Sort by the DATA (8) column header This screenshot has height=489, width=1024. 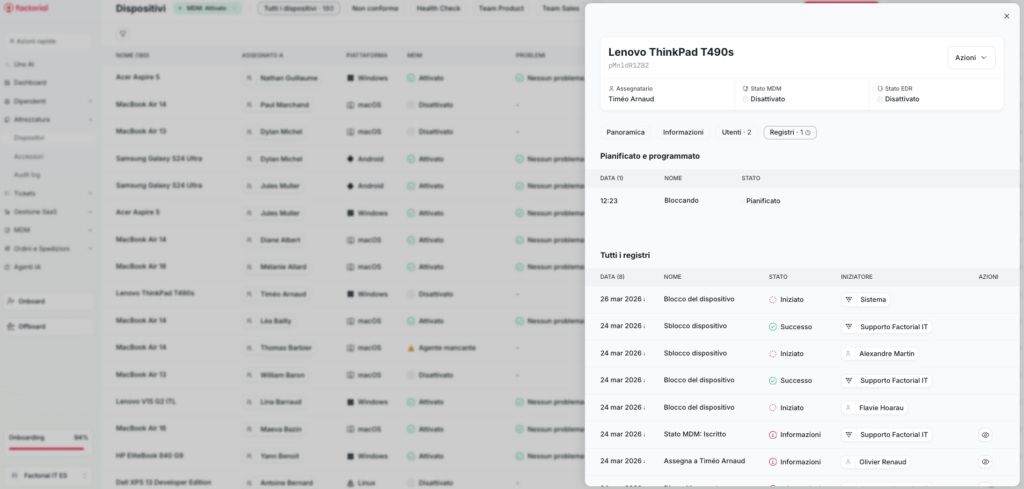point(612,276)
